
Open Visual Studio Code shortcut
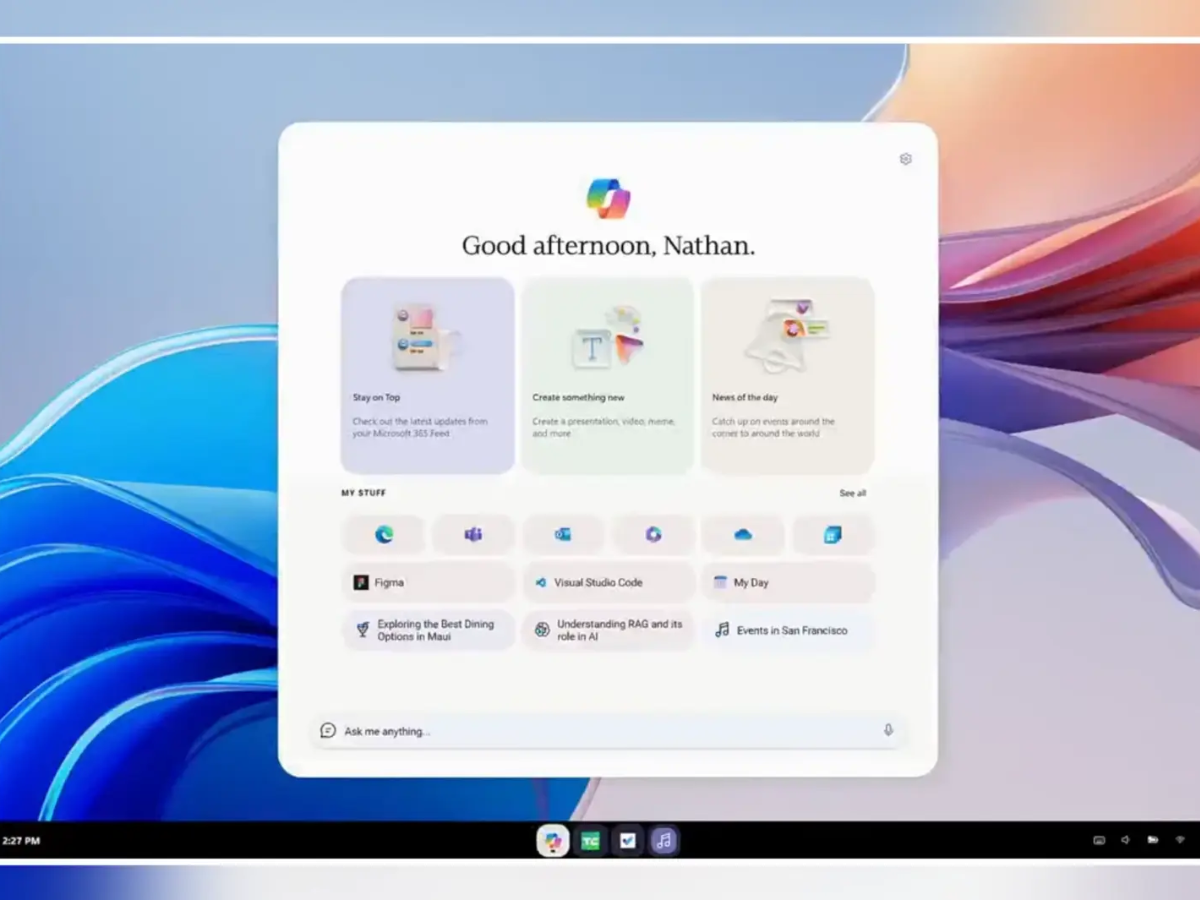coord(608,582)
